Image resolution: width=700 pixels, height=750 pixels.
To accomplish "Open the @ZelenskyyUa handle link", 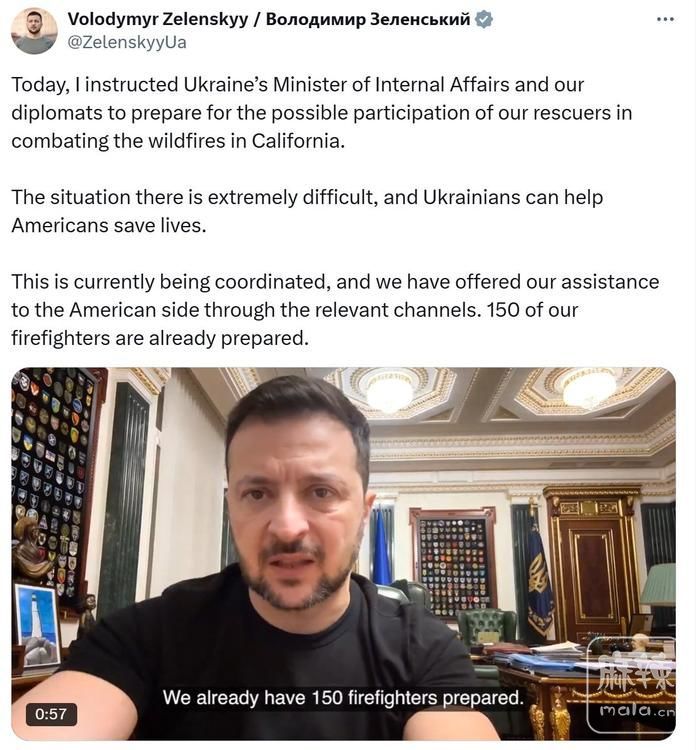I will (127, 43).
